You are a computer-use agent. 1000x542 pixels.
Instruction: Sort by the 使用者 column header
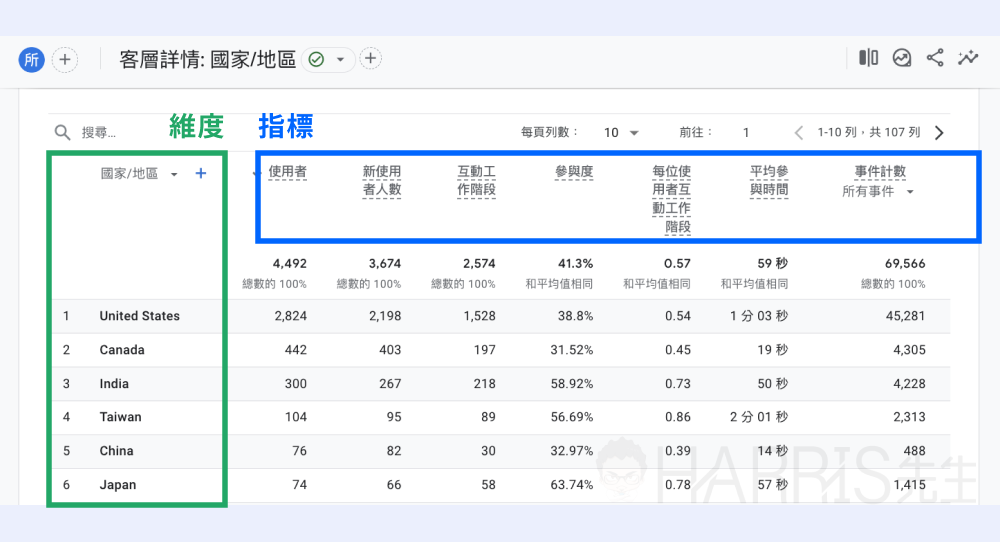click(288, 172)
